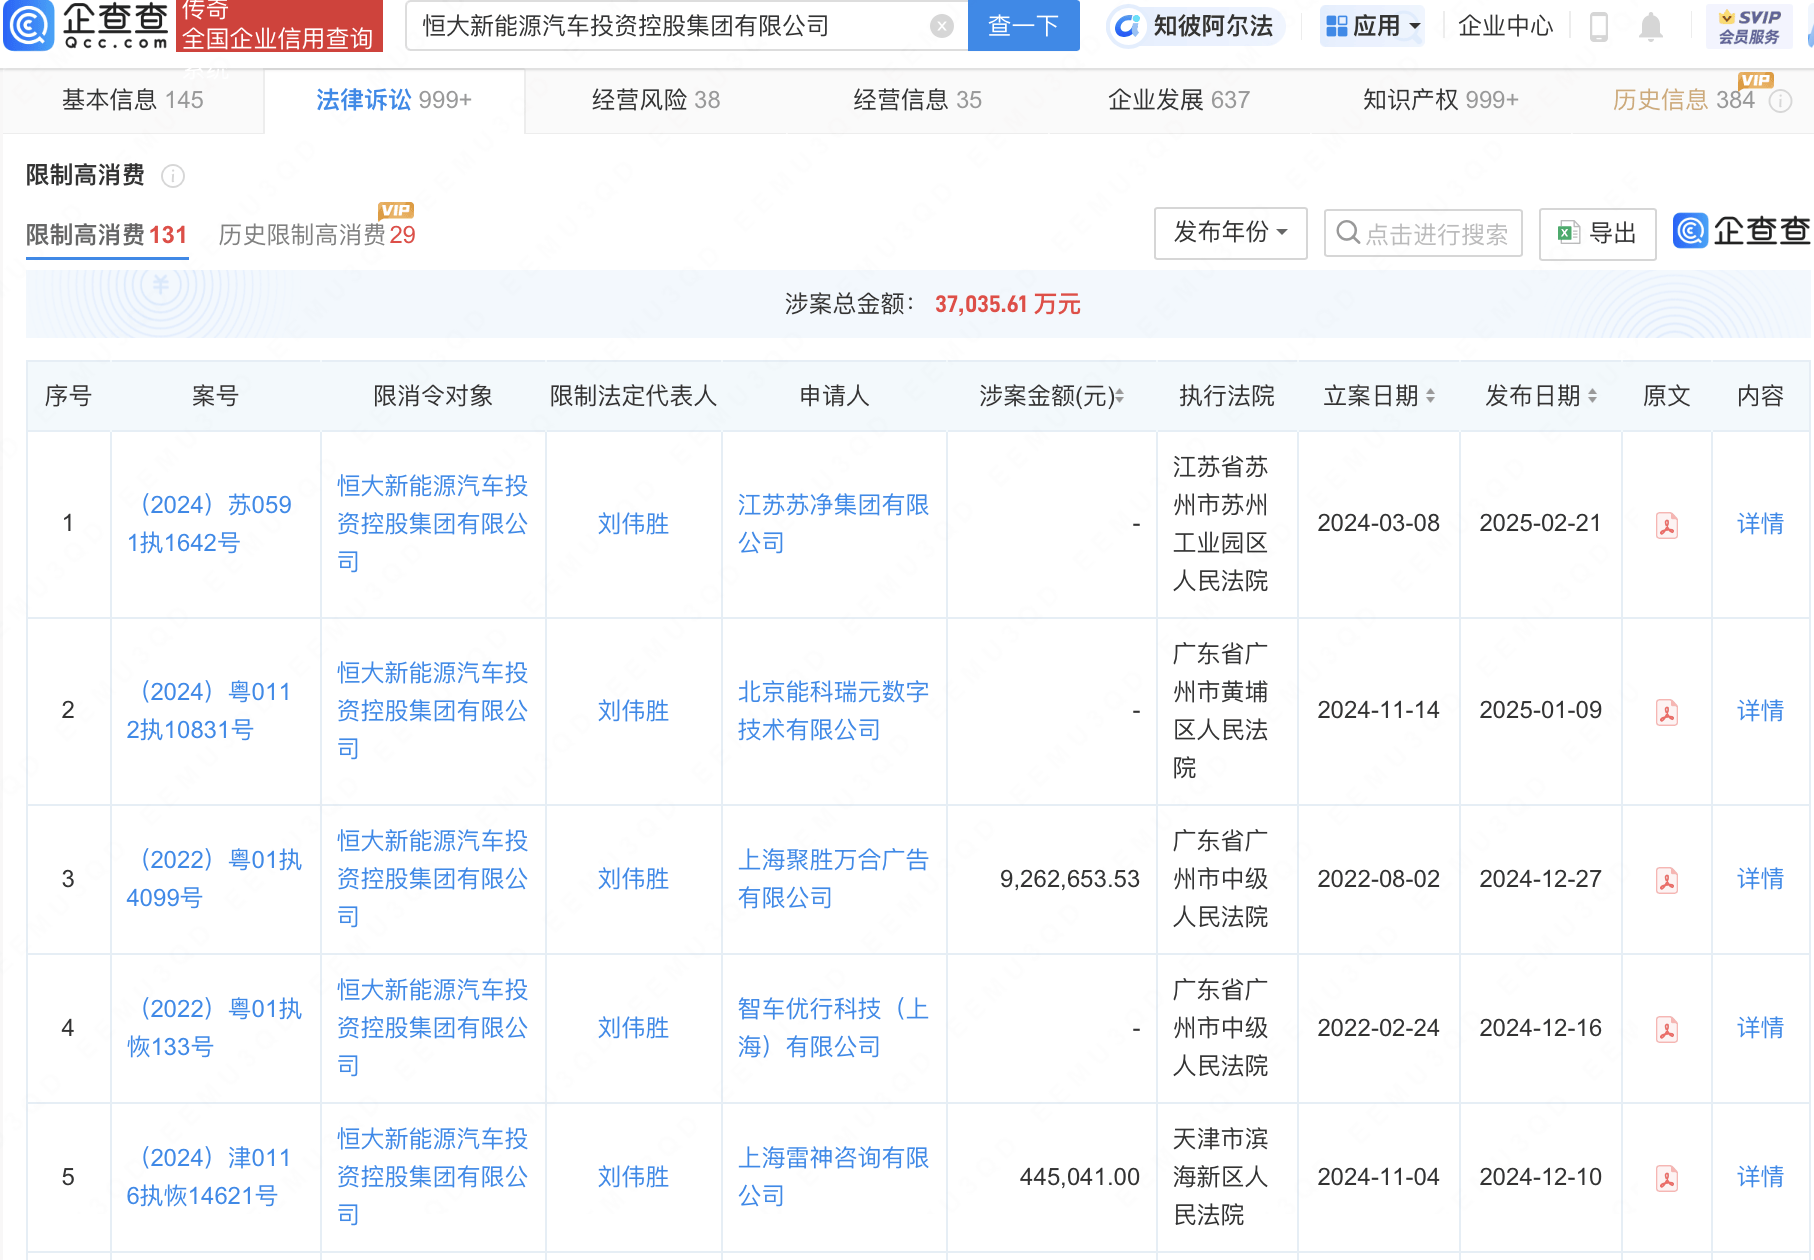Image resolution: width=1814 pixels, height=1260 pixels.
Task: Open case (2022)粤01执恢133号
Action: 215,1028
